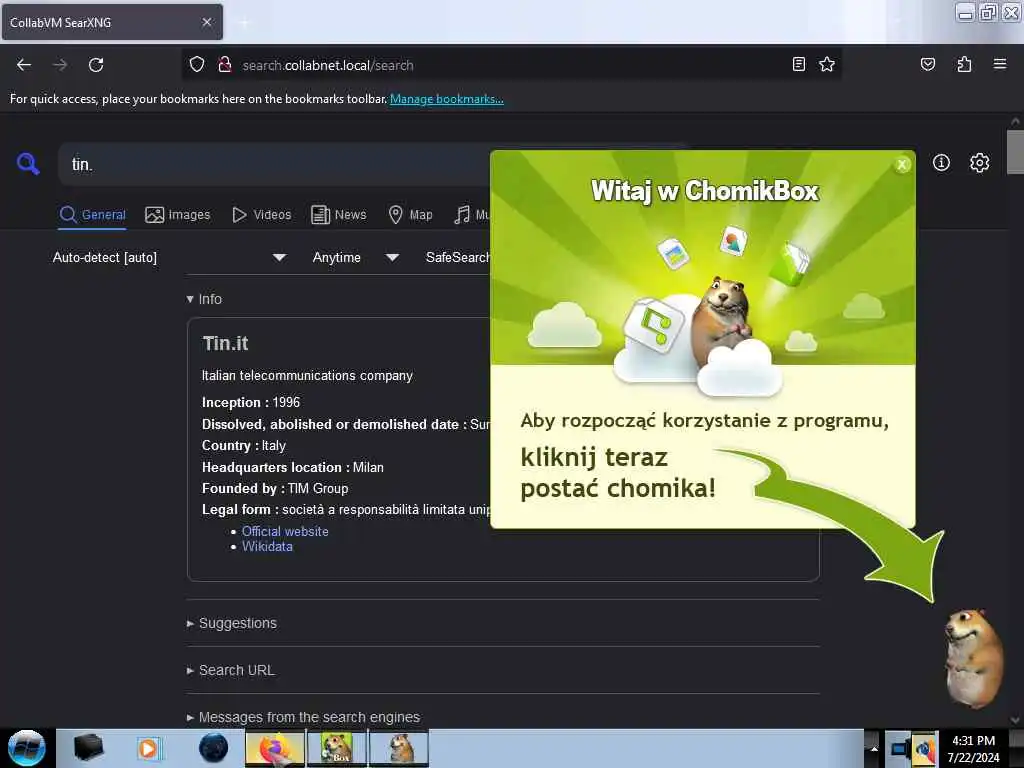Screen dimensions: 1024x768
Task: Open the Extensions puzzle icon
Action: click(x=964, y=65)
